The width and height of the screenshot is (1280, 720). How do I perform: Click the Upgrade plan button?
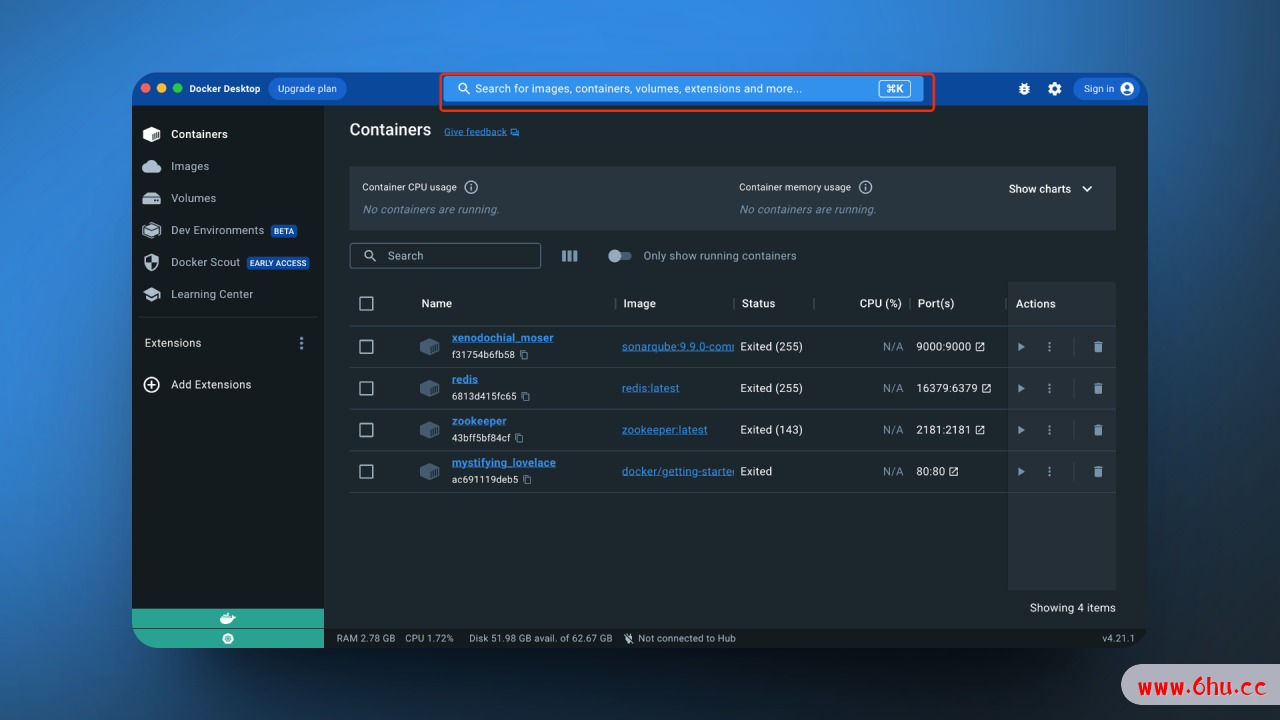click(307, 89)
